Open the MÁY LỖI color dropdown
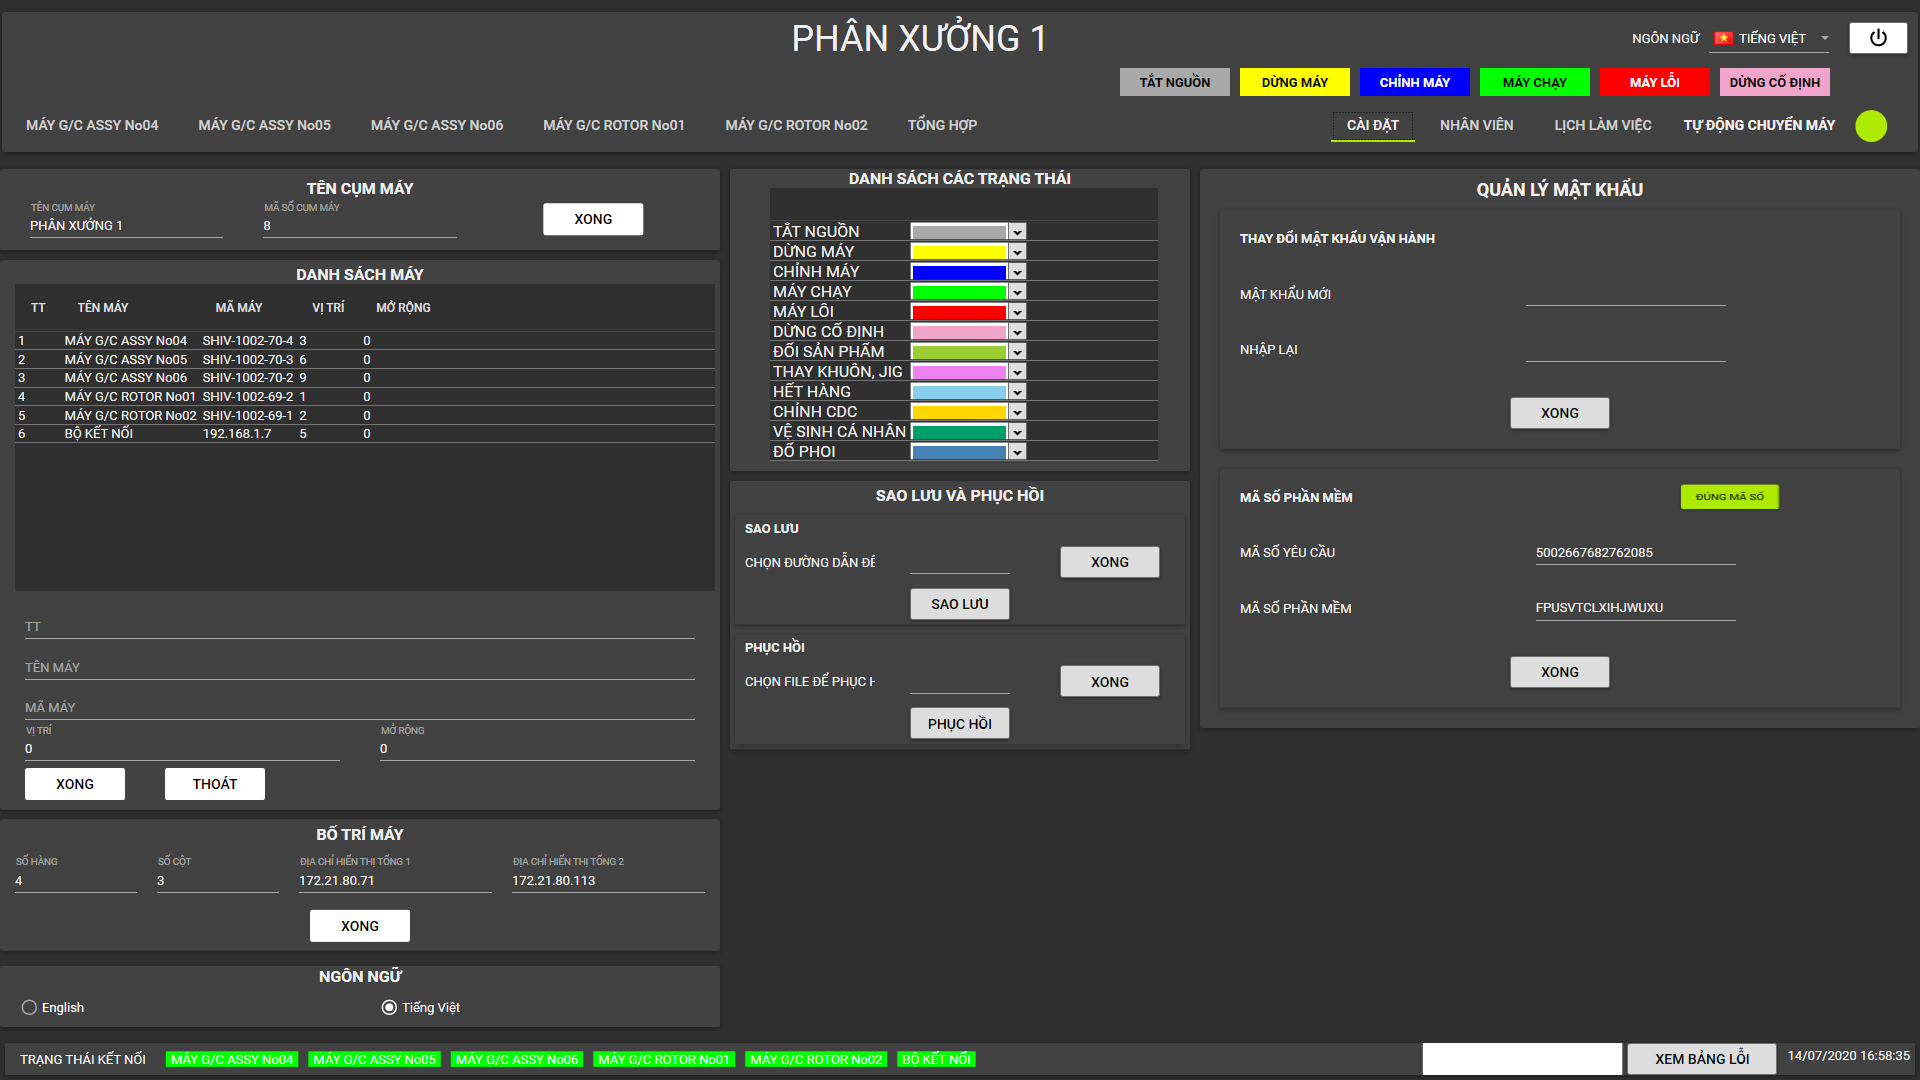 tap(1017, 312)
